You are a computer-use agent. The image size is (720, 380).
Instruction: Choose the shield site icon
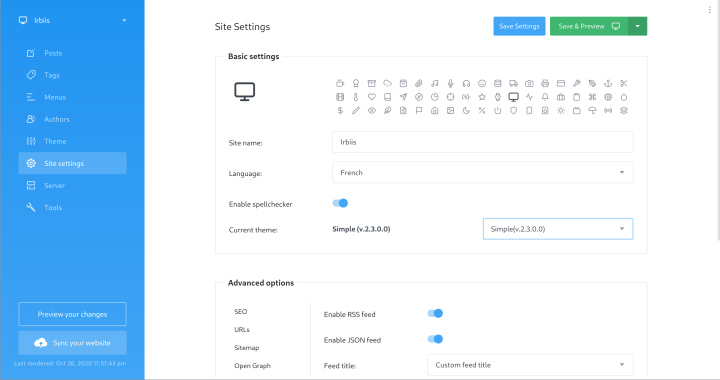coord(513,111)
